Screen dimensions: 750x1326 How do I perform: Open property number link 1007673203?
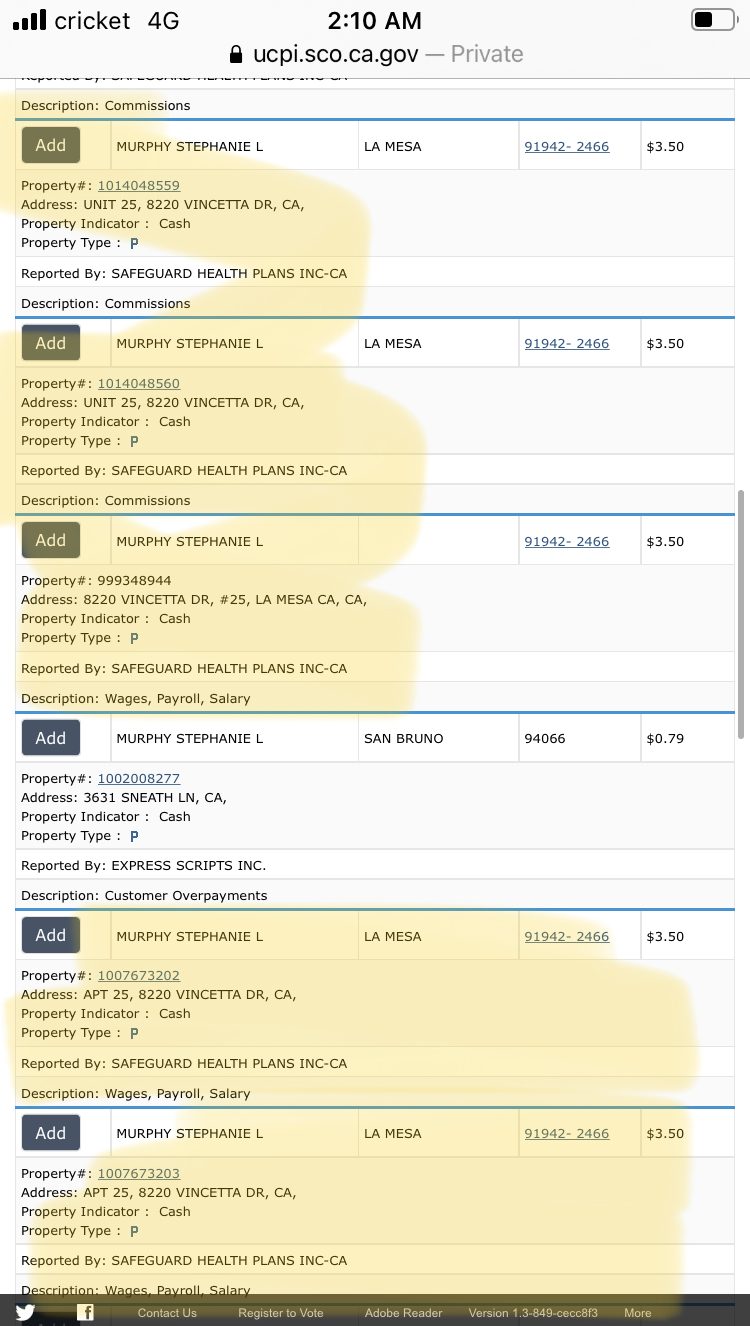(139, 1174)
